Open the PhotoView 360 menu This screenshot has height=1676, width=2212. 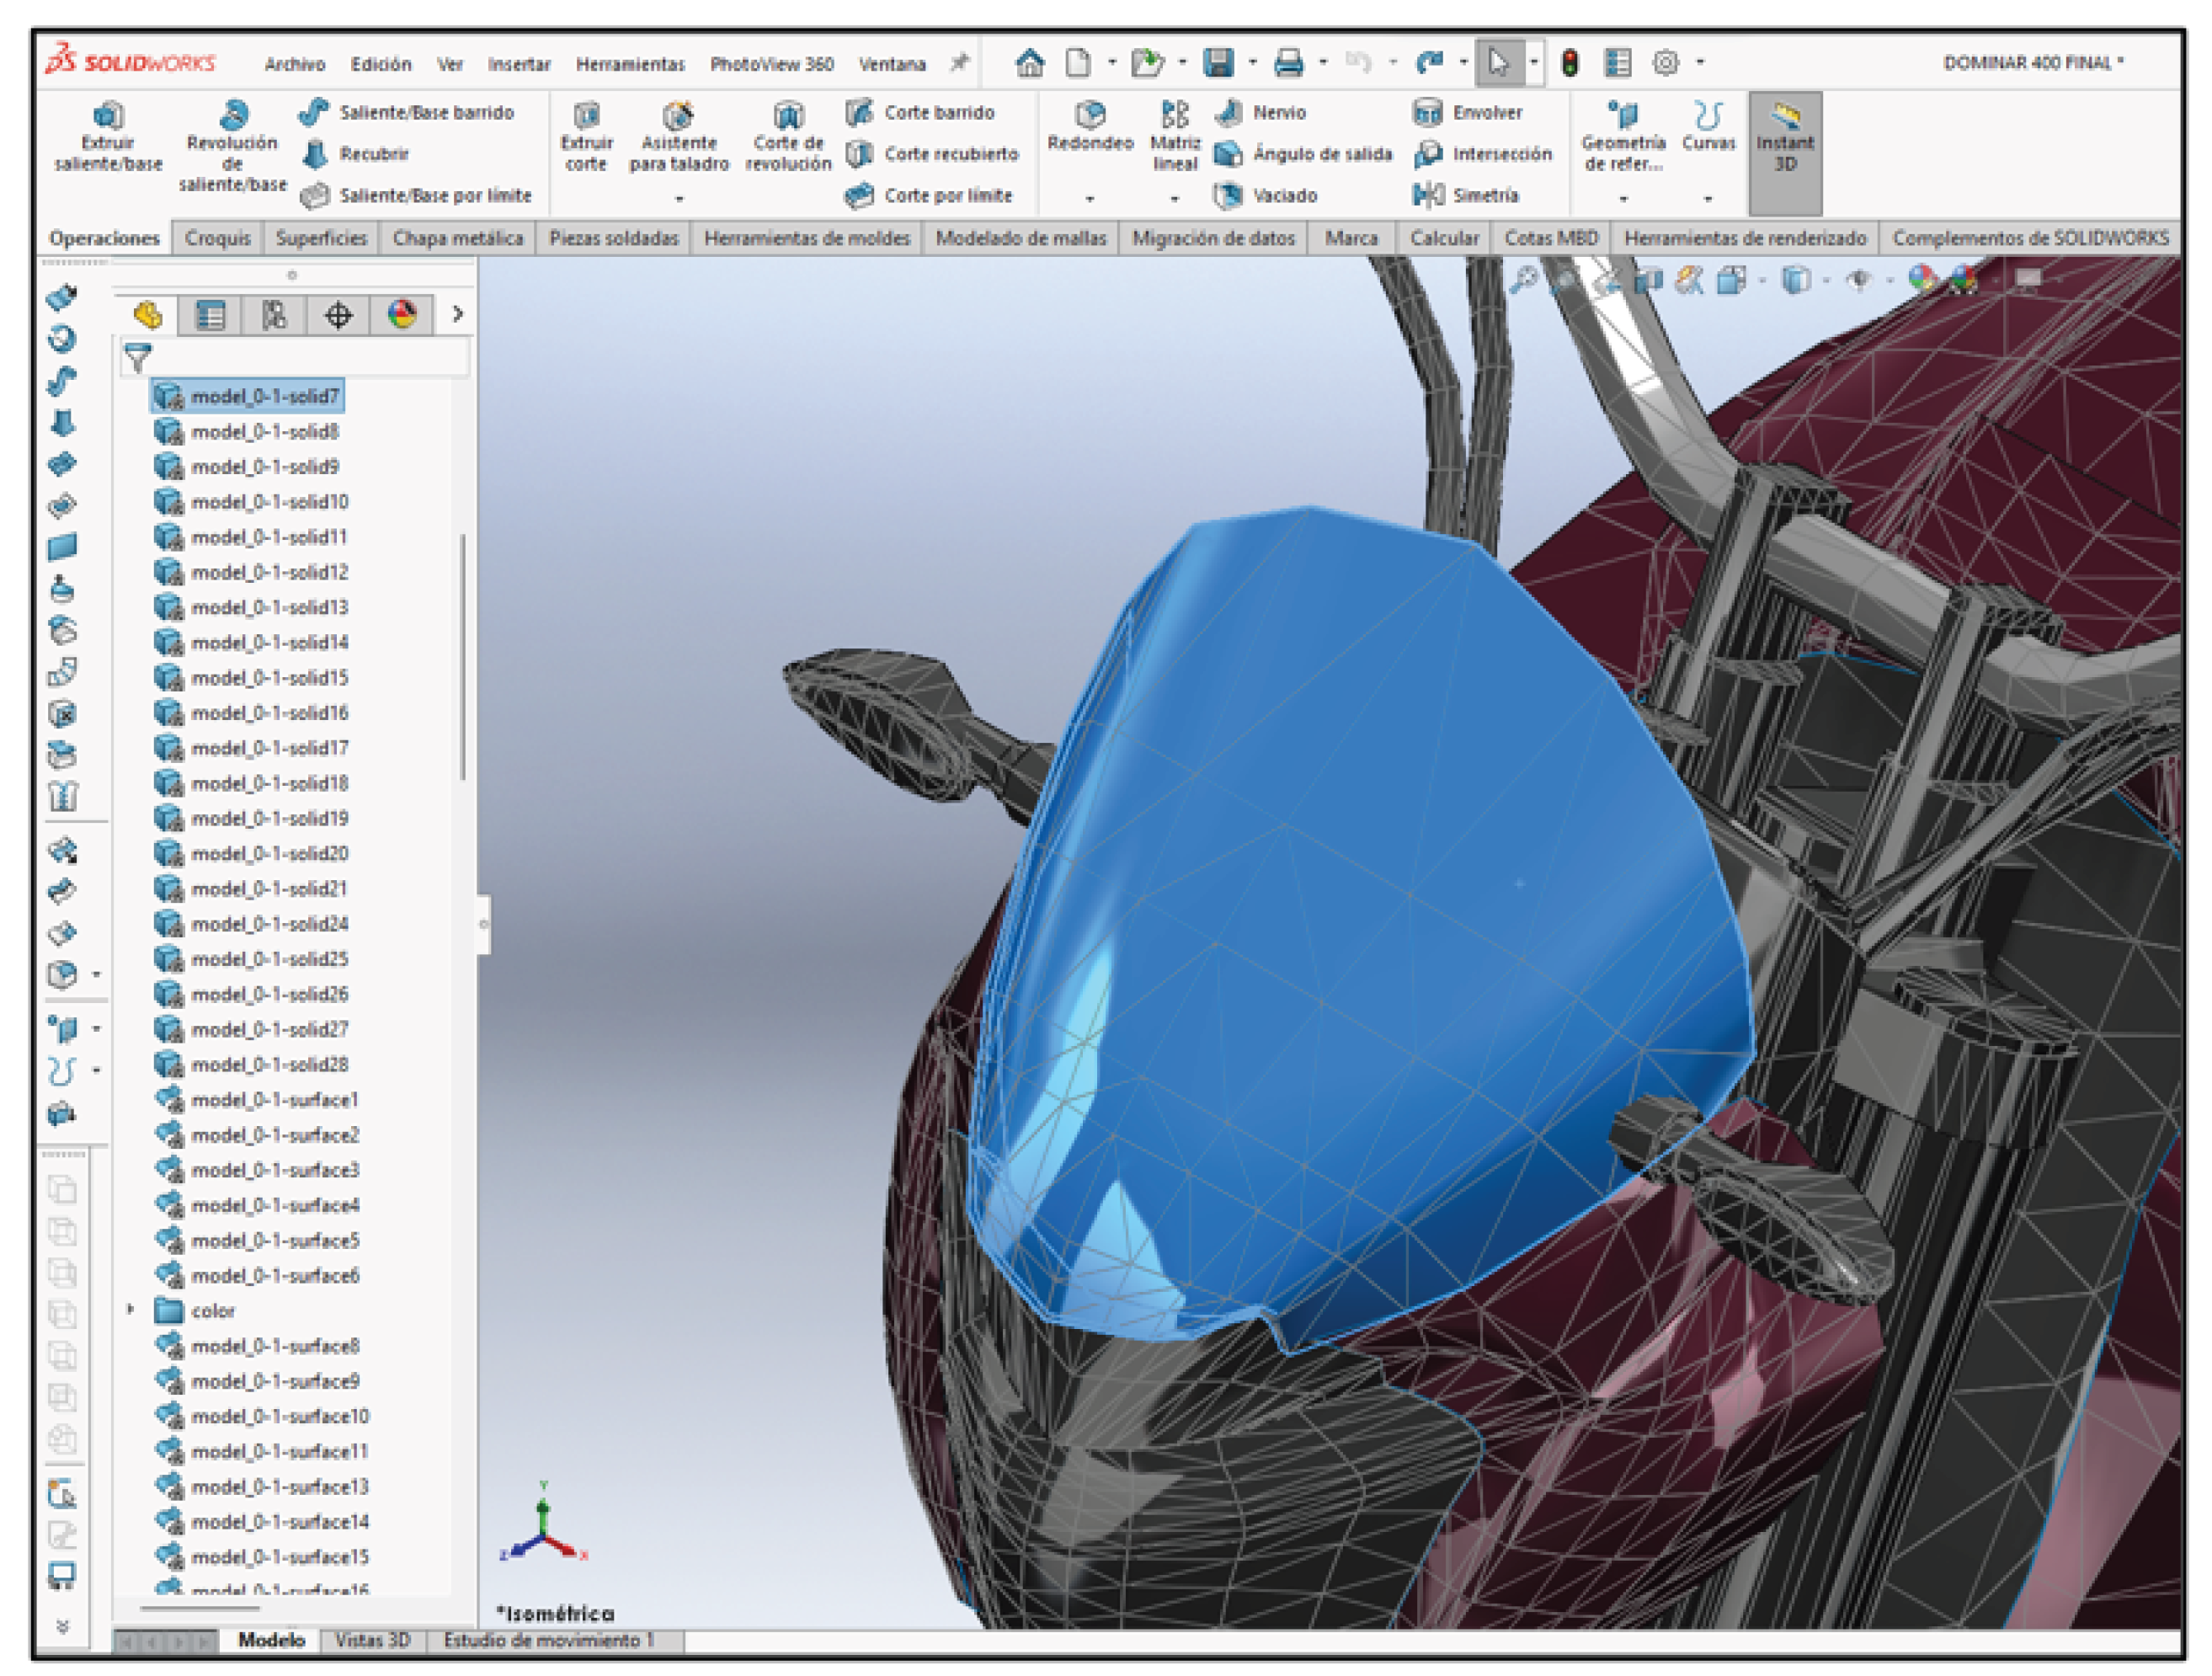(771, 64)
